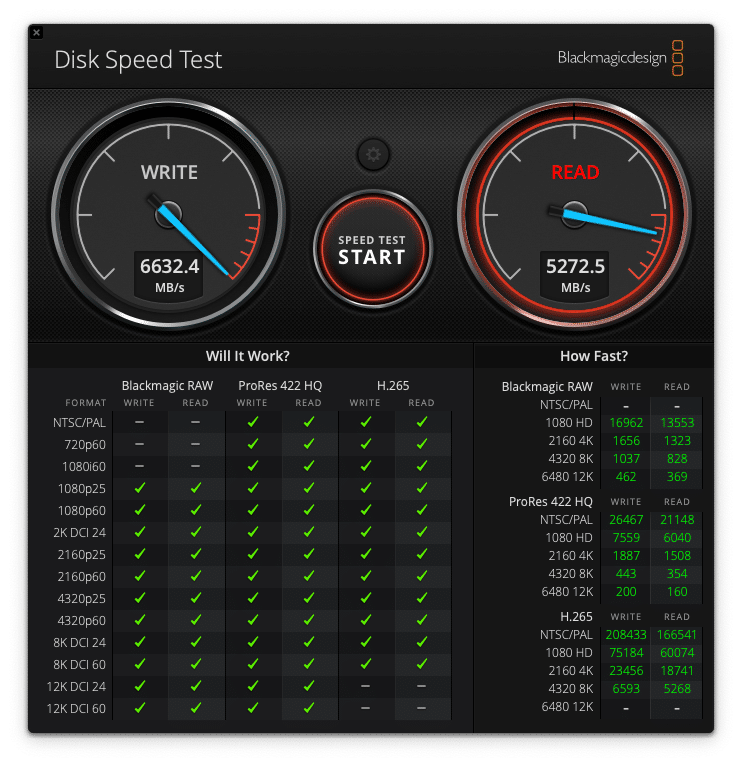Click ProRes 6480 12K write value 200
The image size is (742, 765).
(626, 592)
